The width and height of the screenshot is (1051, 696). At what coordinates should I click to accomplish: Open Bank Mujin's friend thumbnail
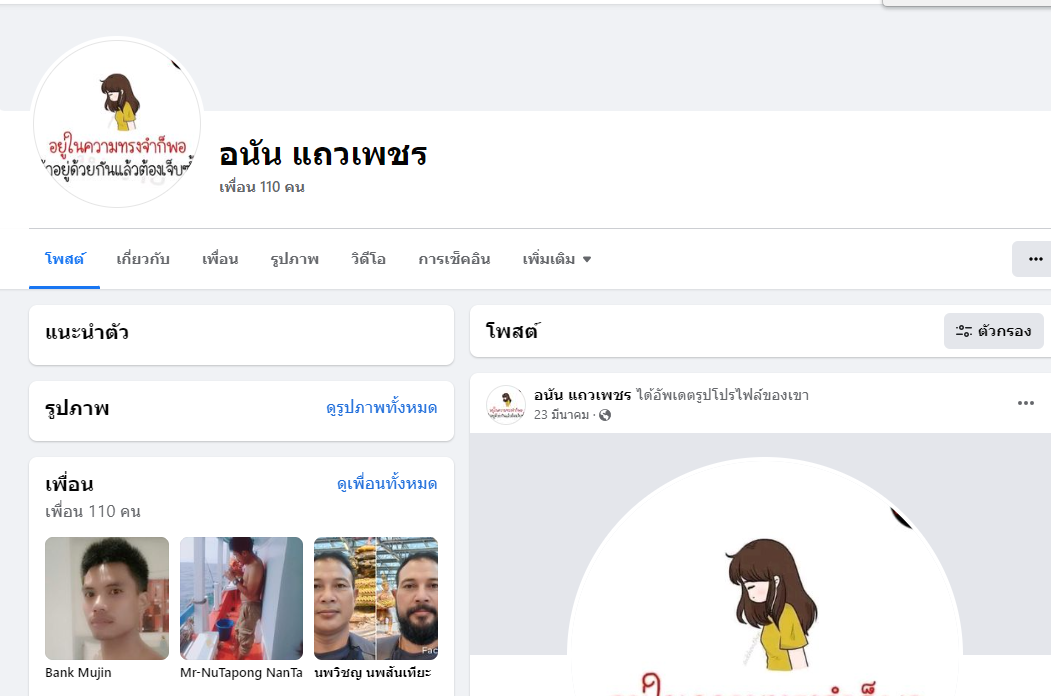pos(107,598)
